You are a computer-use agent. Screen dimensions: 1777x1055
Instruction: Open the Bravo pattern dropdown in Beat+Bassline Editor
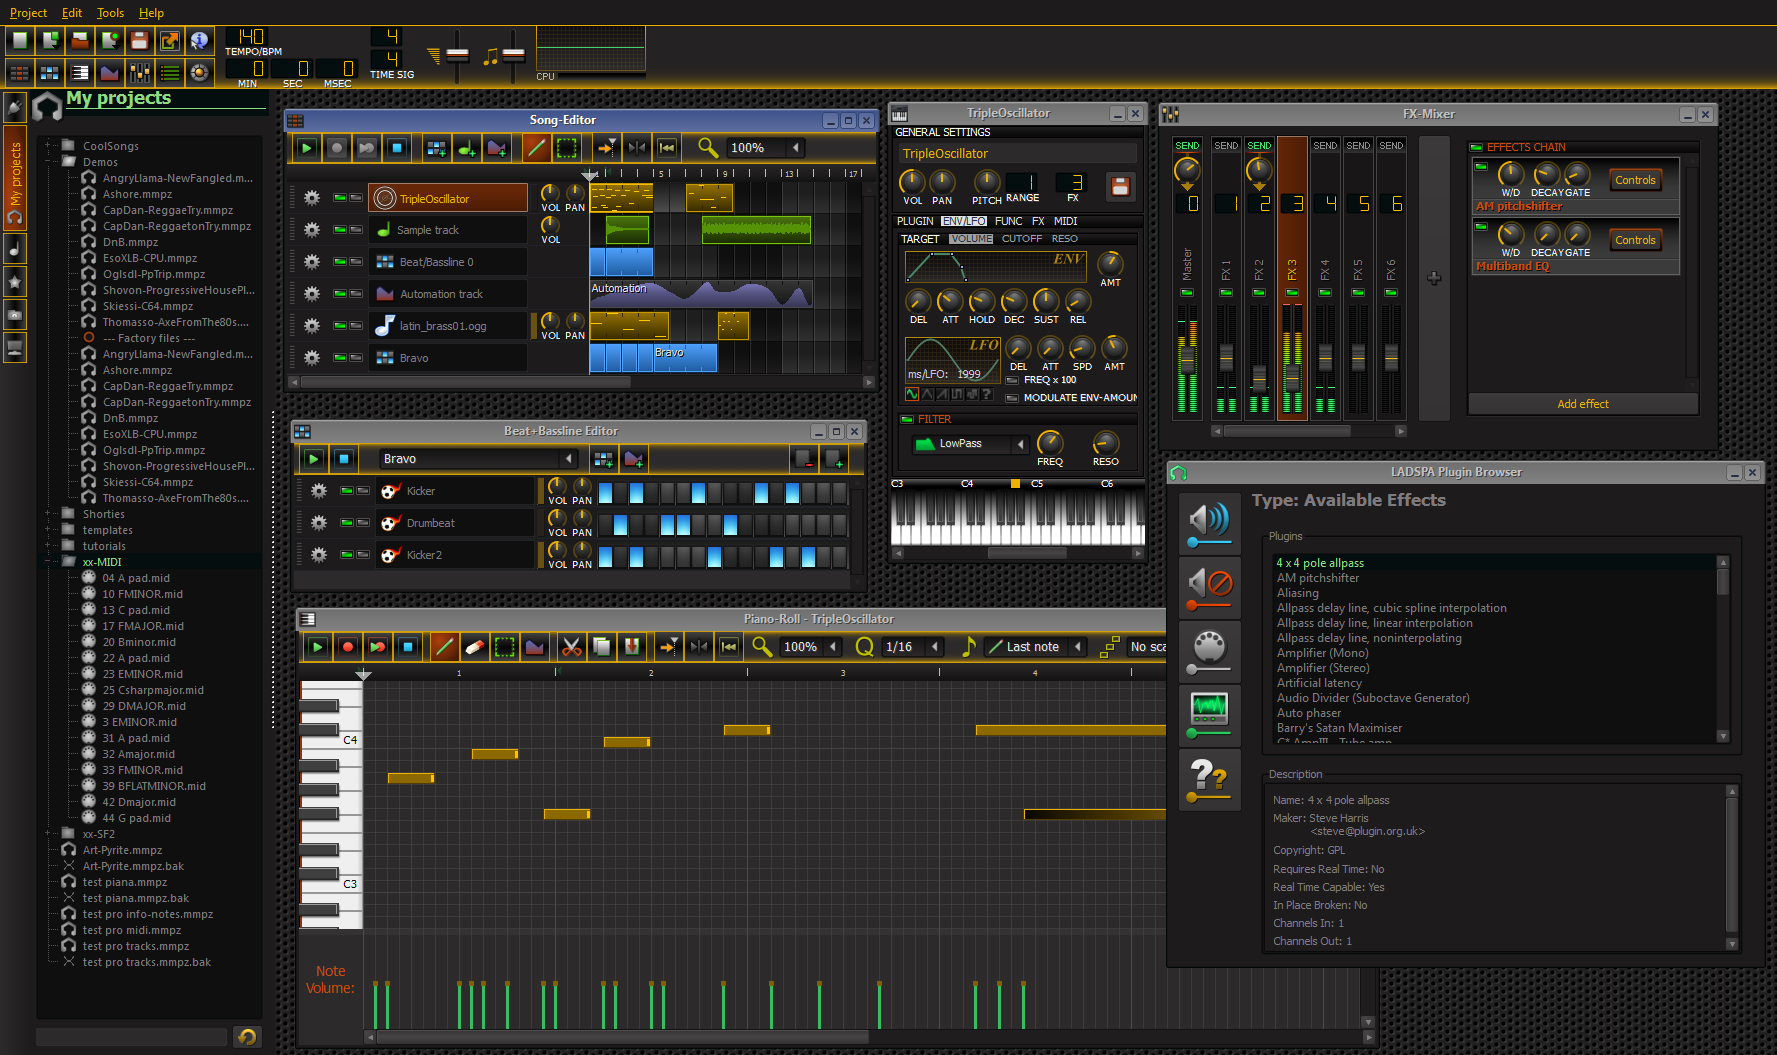tap(568, 458)
